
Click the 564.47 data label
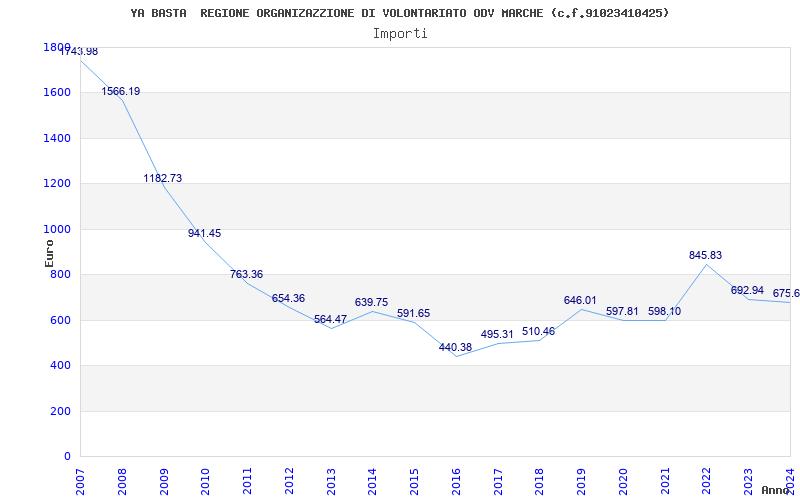point(330,319)
